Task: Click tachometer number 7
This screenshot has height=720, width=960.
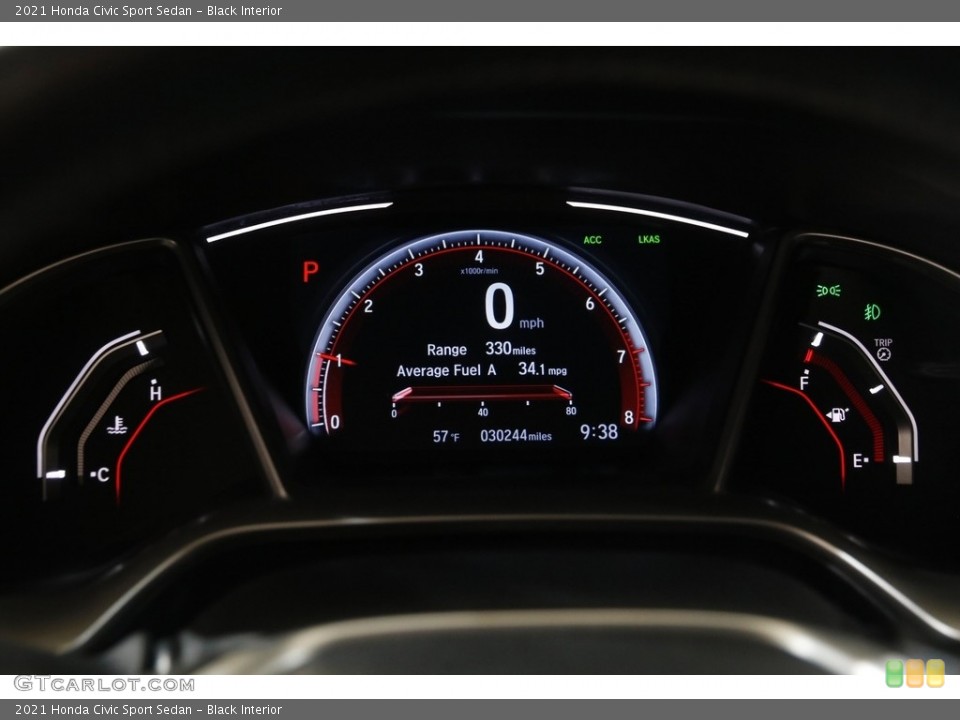Action: (x=621, y=356)
